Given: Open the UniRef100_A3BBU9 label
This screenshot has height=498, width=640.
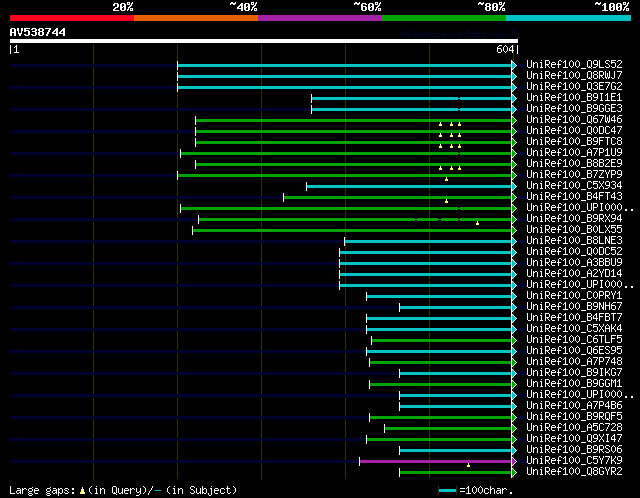Looking at the screenshot, I should (x=574, y=262).
